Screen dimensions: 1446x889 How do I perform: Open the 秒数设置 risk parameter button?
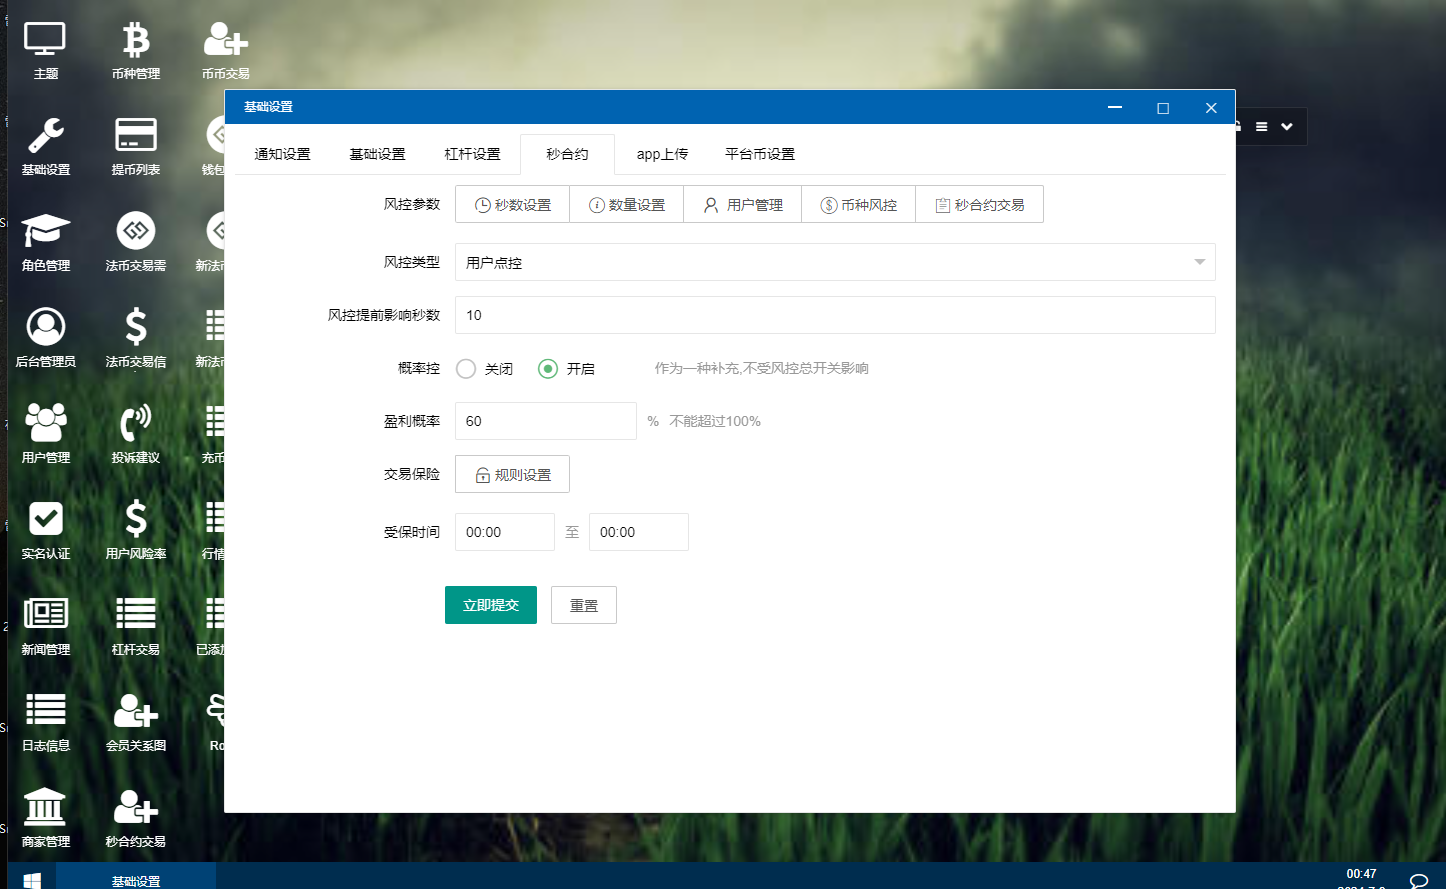512,205
